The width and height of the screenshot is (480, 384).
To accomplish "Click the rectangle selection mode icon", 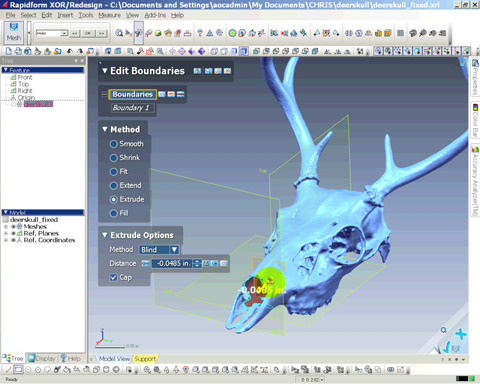I will [x=18, y=369].
